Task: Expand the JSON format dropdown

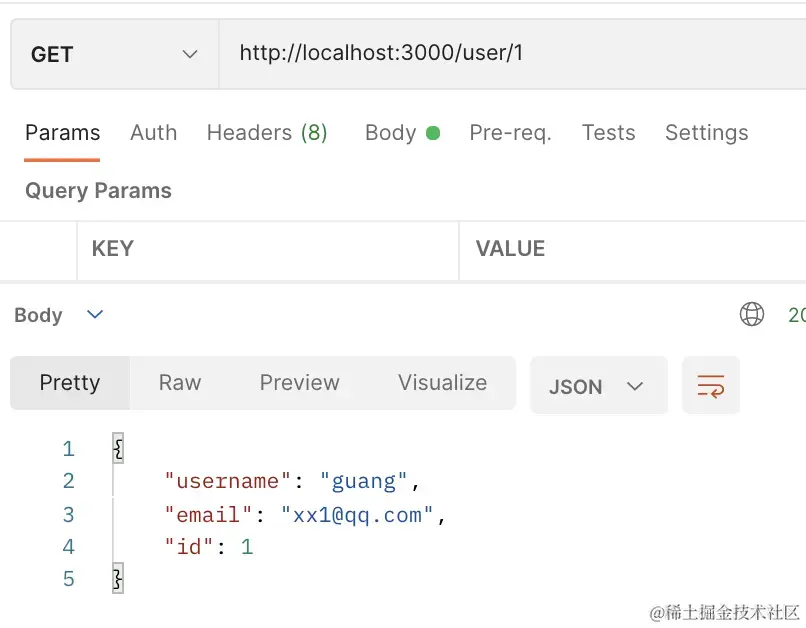Action: tap(597, 386)
